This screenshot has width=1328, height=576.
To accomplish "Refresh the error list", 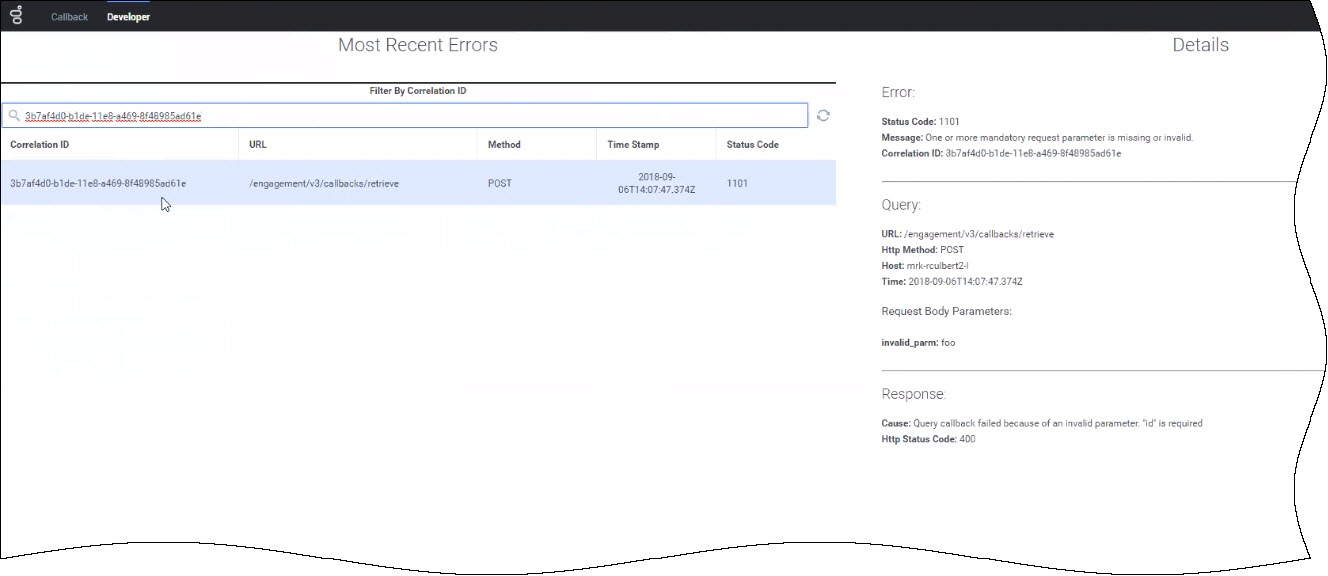I will 823,116.
